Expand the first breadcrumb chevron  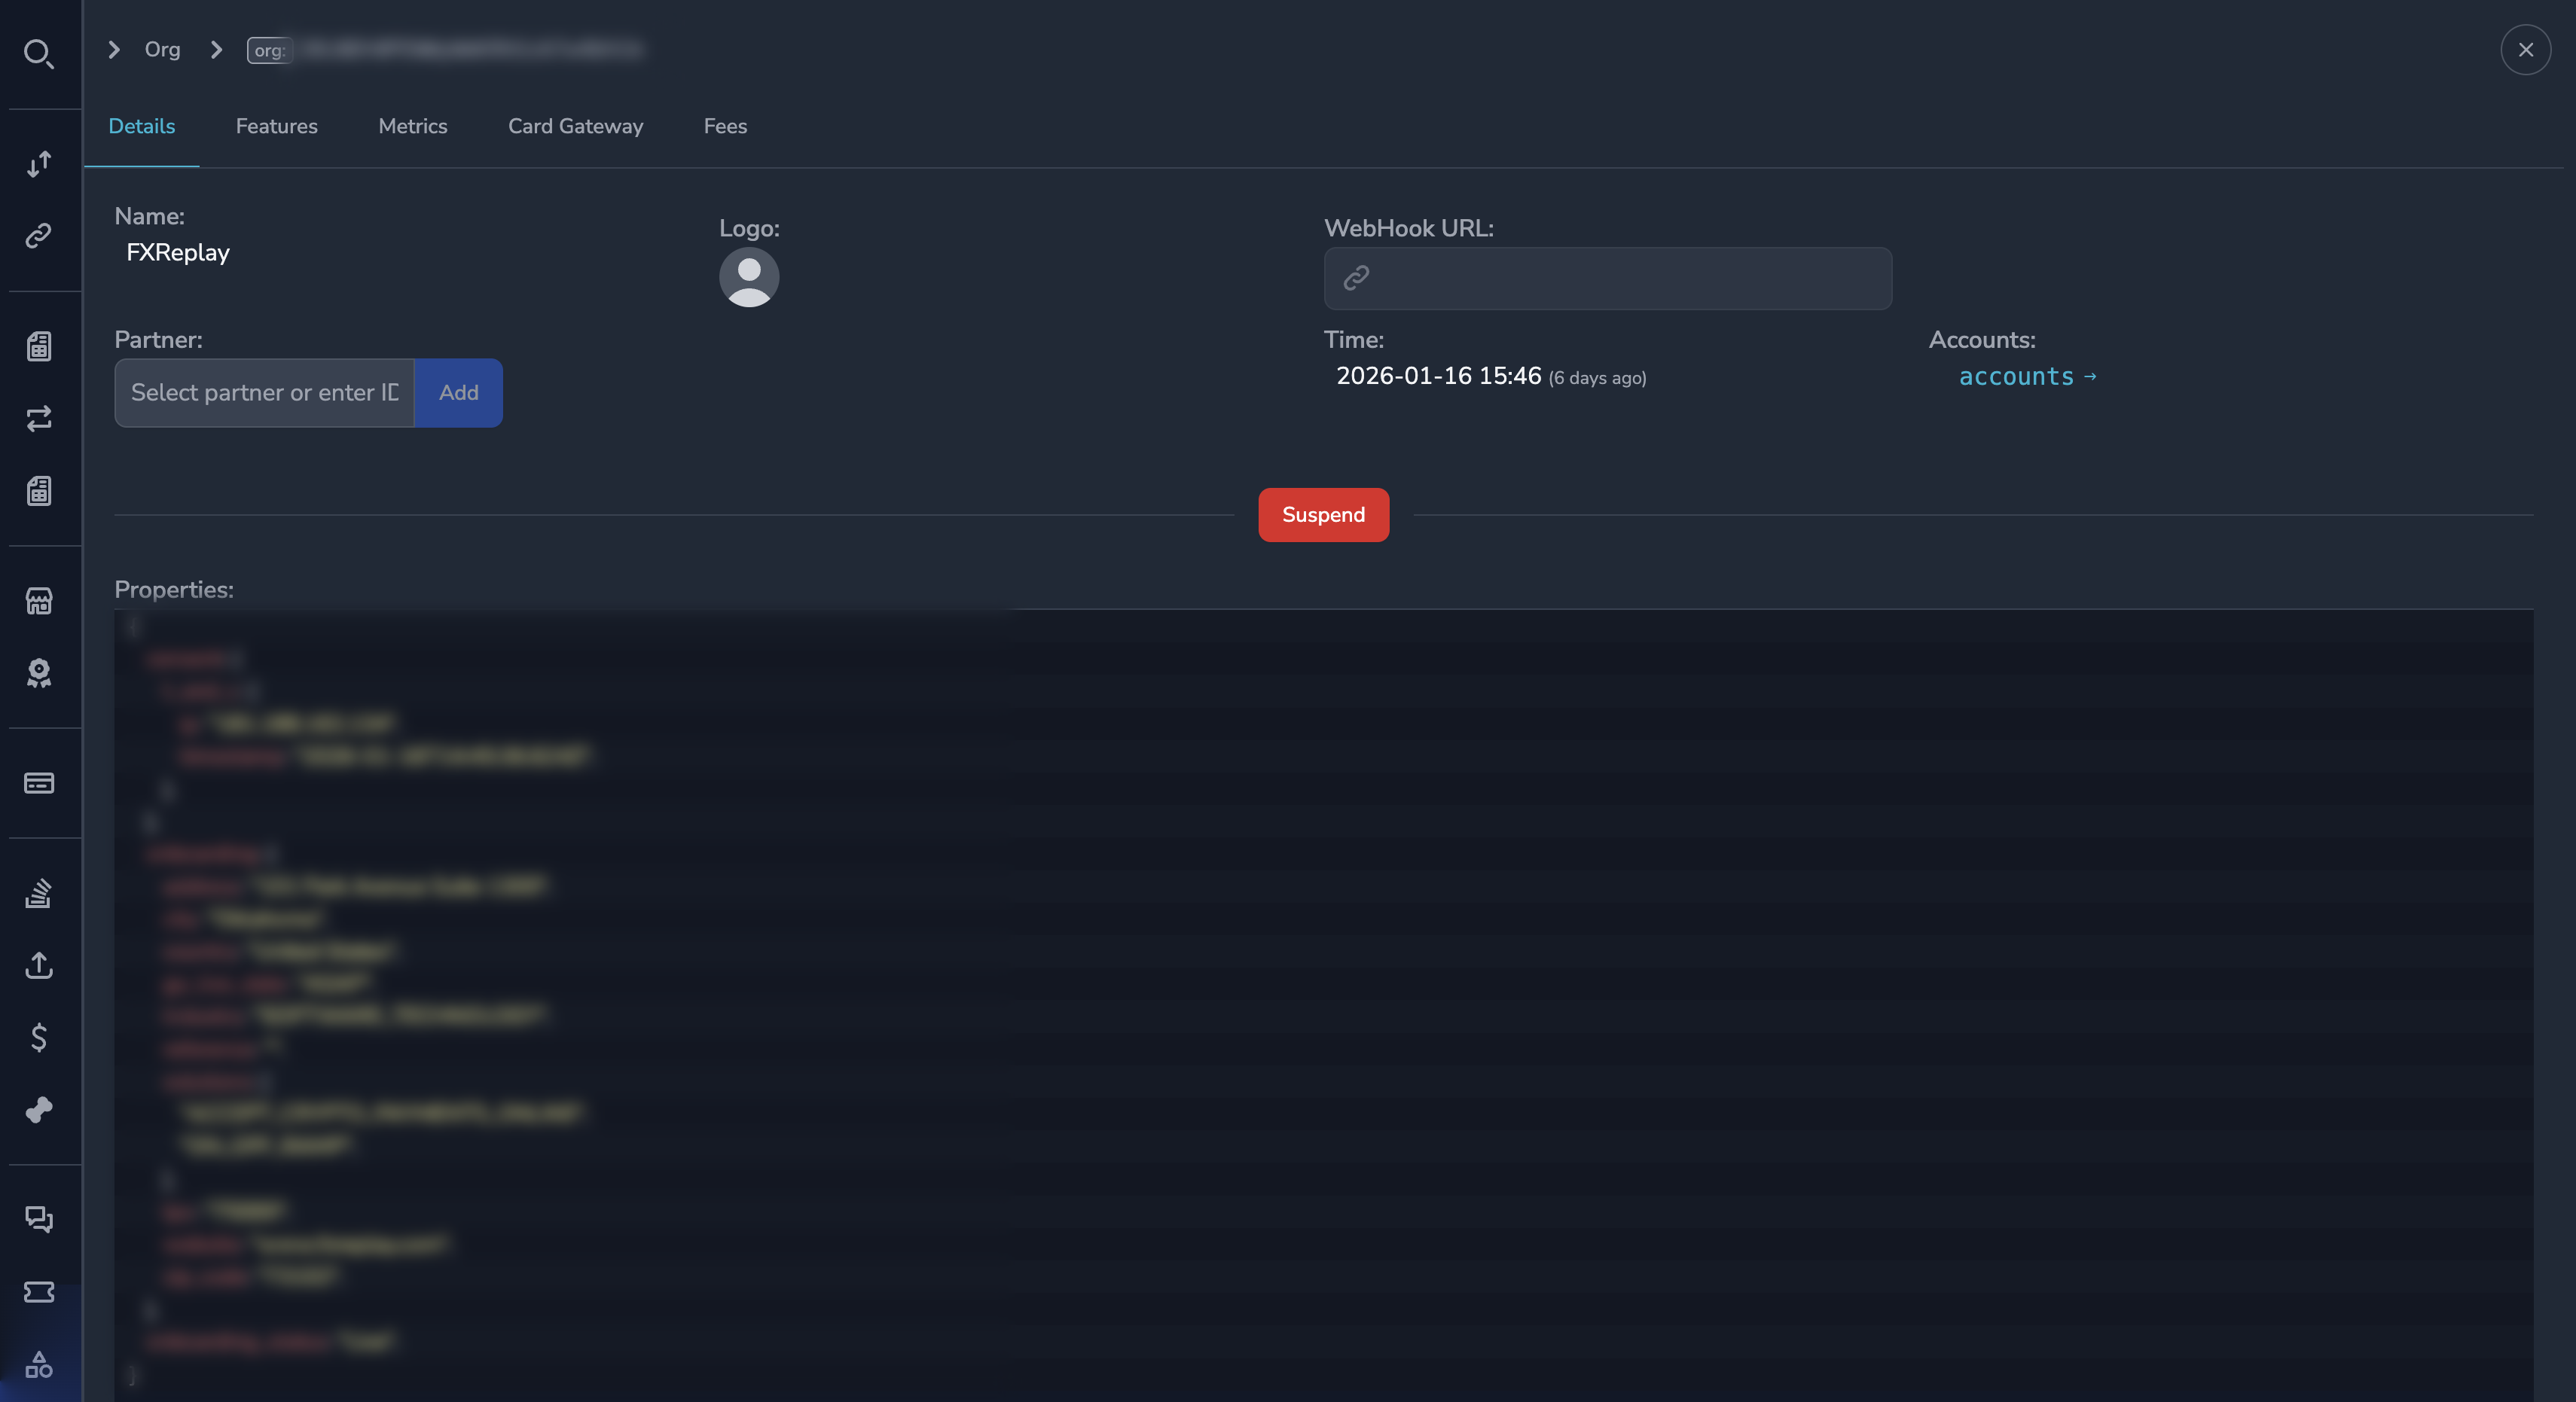point(114,49)
